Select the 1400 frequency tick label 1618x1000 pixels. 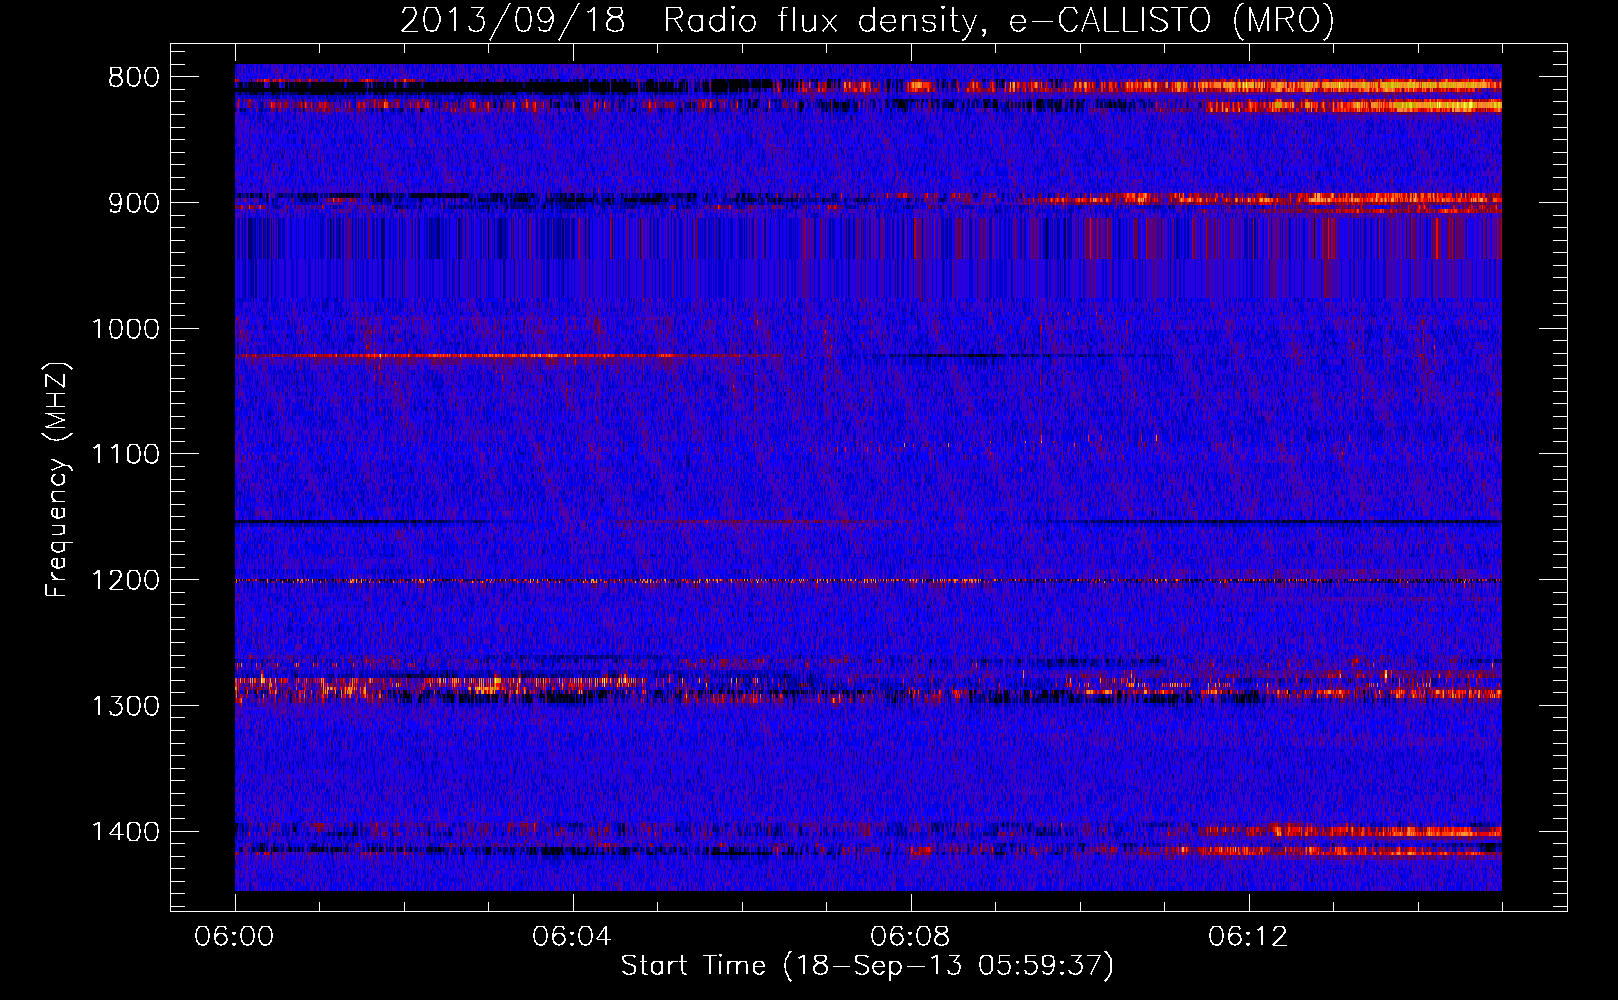point(125,832)
